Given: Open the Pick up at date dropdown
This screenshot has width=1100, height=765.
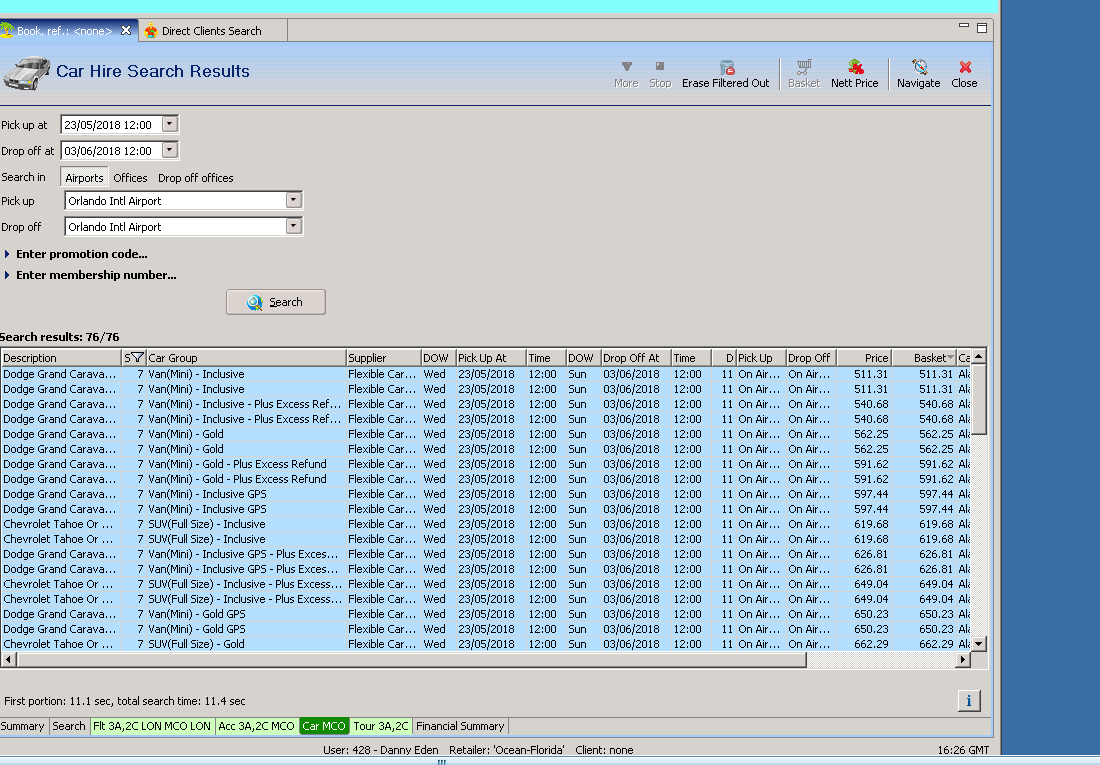Looking at the screenshot, I should coord(169,125).
